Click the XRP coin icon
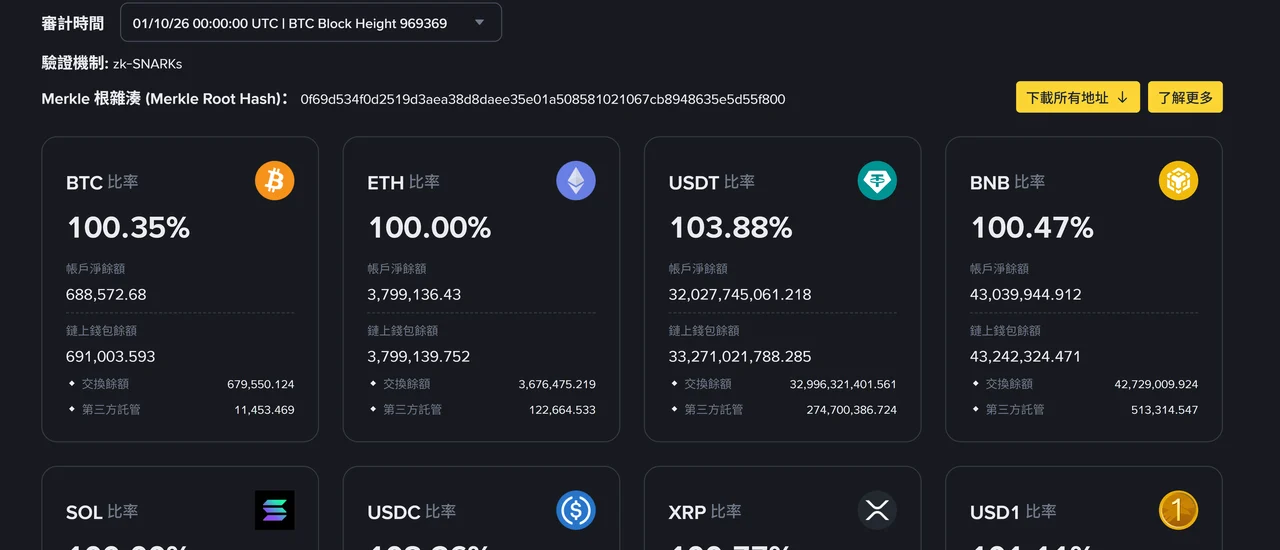The height and width of the screenshot is (550, 1280). (x=877, y=510)
